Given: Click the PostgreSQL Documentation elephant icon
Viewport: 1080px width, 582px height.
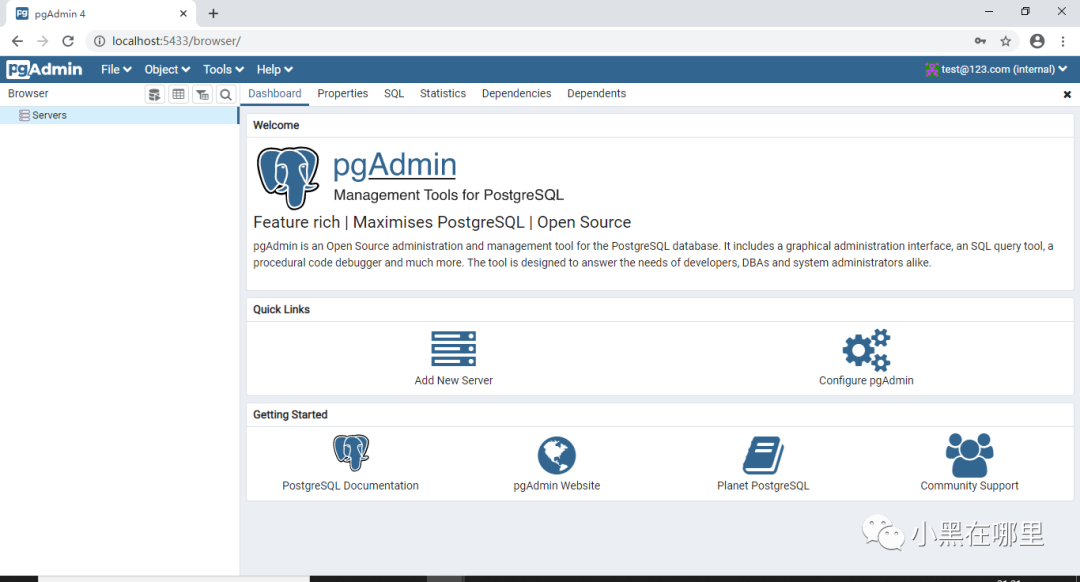Looking at the screenshot, I should [x=351, y=453].
